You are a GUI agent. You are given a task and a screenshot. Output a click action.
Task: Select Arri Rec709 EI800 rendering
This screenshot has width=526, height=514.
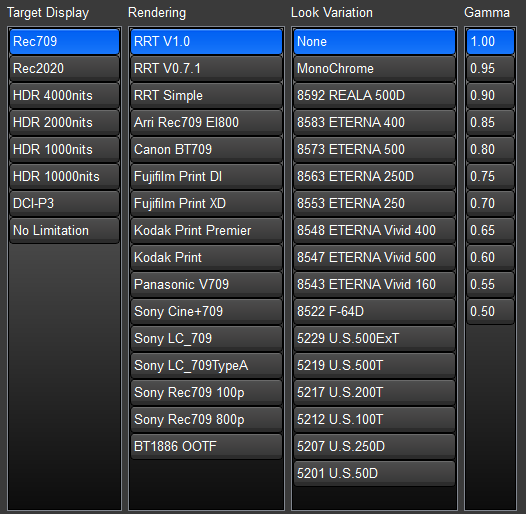pos(206,122)
